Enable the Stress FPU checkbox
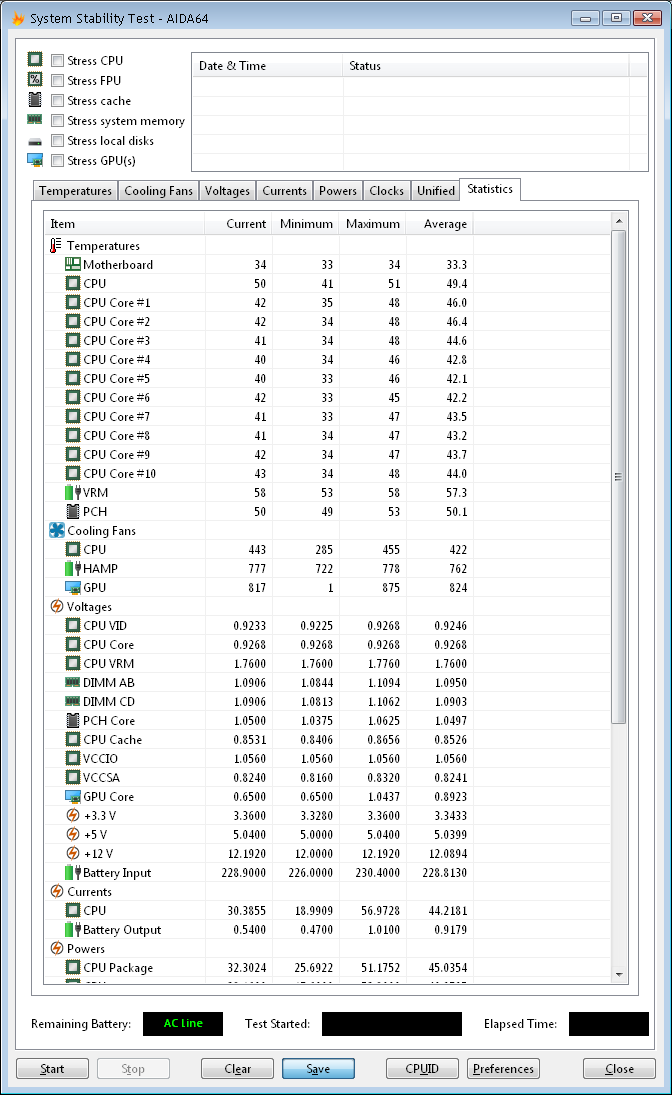Screen dimensions: 672x1095 [57, 81]
